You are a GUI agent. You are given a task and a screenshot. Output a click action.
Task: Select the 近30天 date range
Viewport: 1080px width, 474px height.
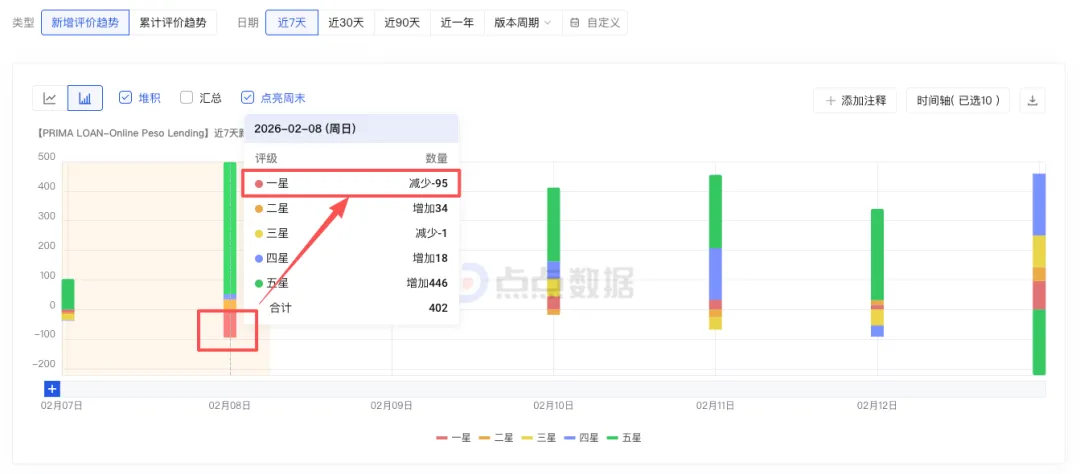[346, 22]
